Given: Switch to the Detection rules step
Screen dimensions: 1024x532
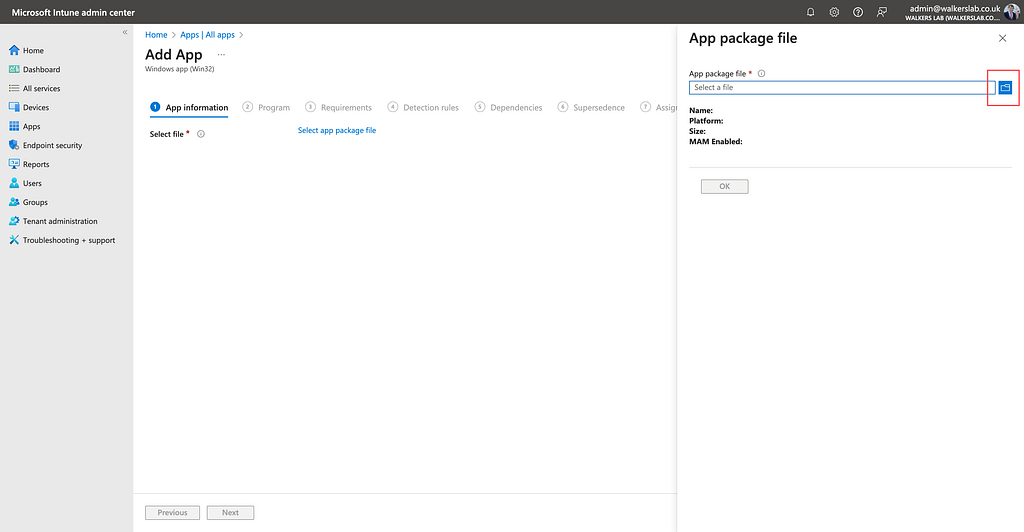Looking at the screenshot, I should point(430,108).
